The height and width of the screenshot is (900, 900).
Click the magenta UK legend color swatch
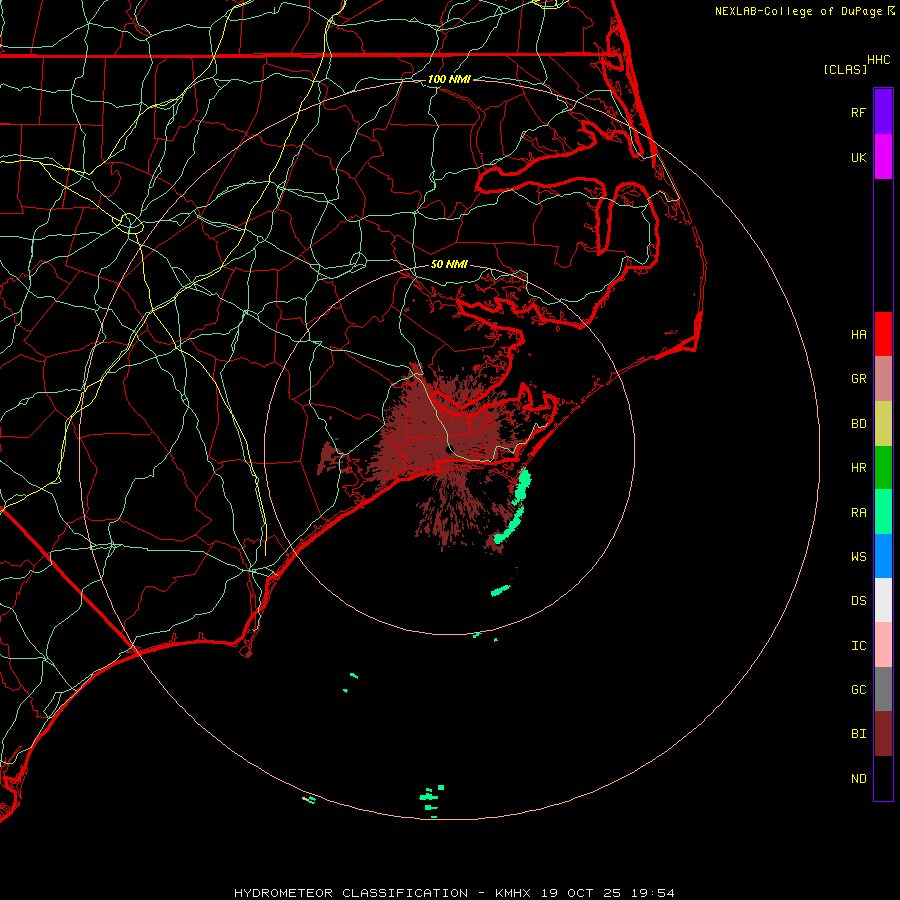883,157
